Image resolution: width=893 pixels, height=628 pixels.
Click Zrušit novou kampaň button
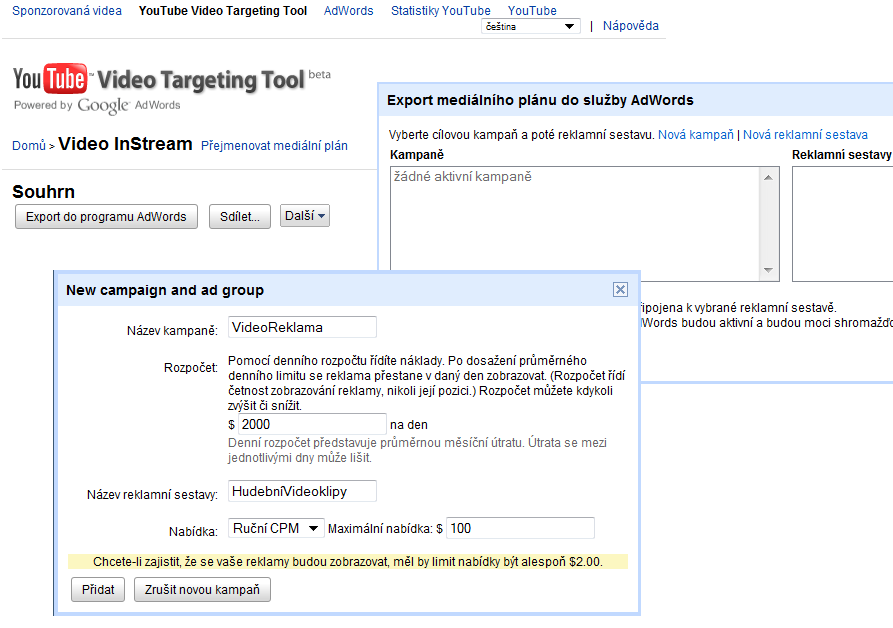click(x=202, y=590)
